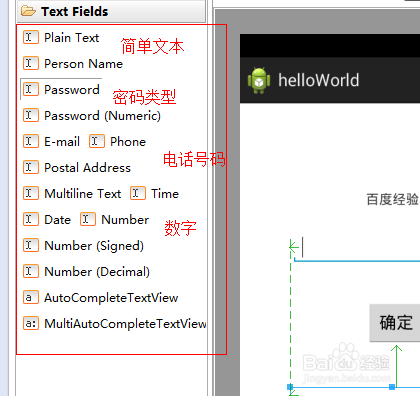The height and width of the screenshot is (396, 420).
Task: Pick the Number field icon
Action: point(88,219)
